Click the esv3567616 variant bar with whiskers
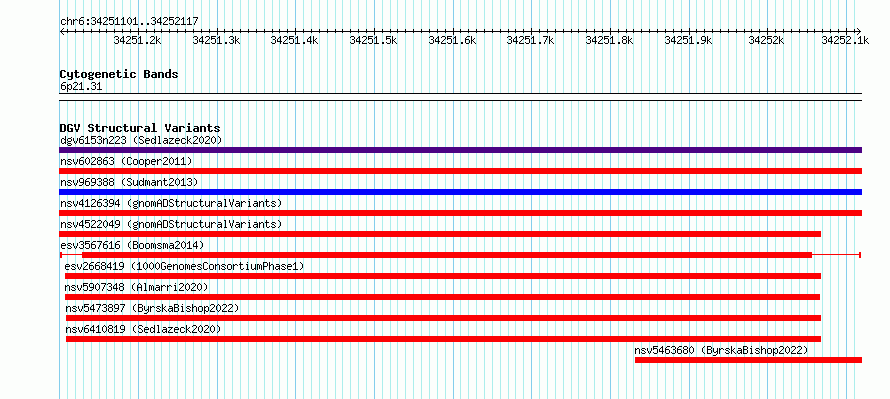The width and height of the screenshot is (890, 399). (x=460, y=255)
